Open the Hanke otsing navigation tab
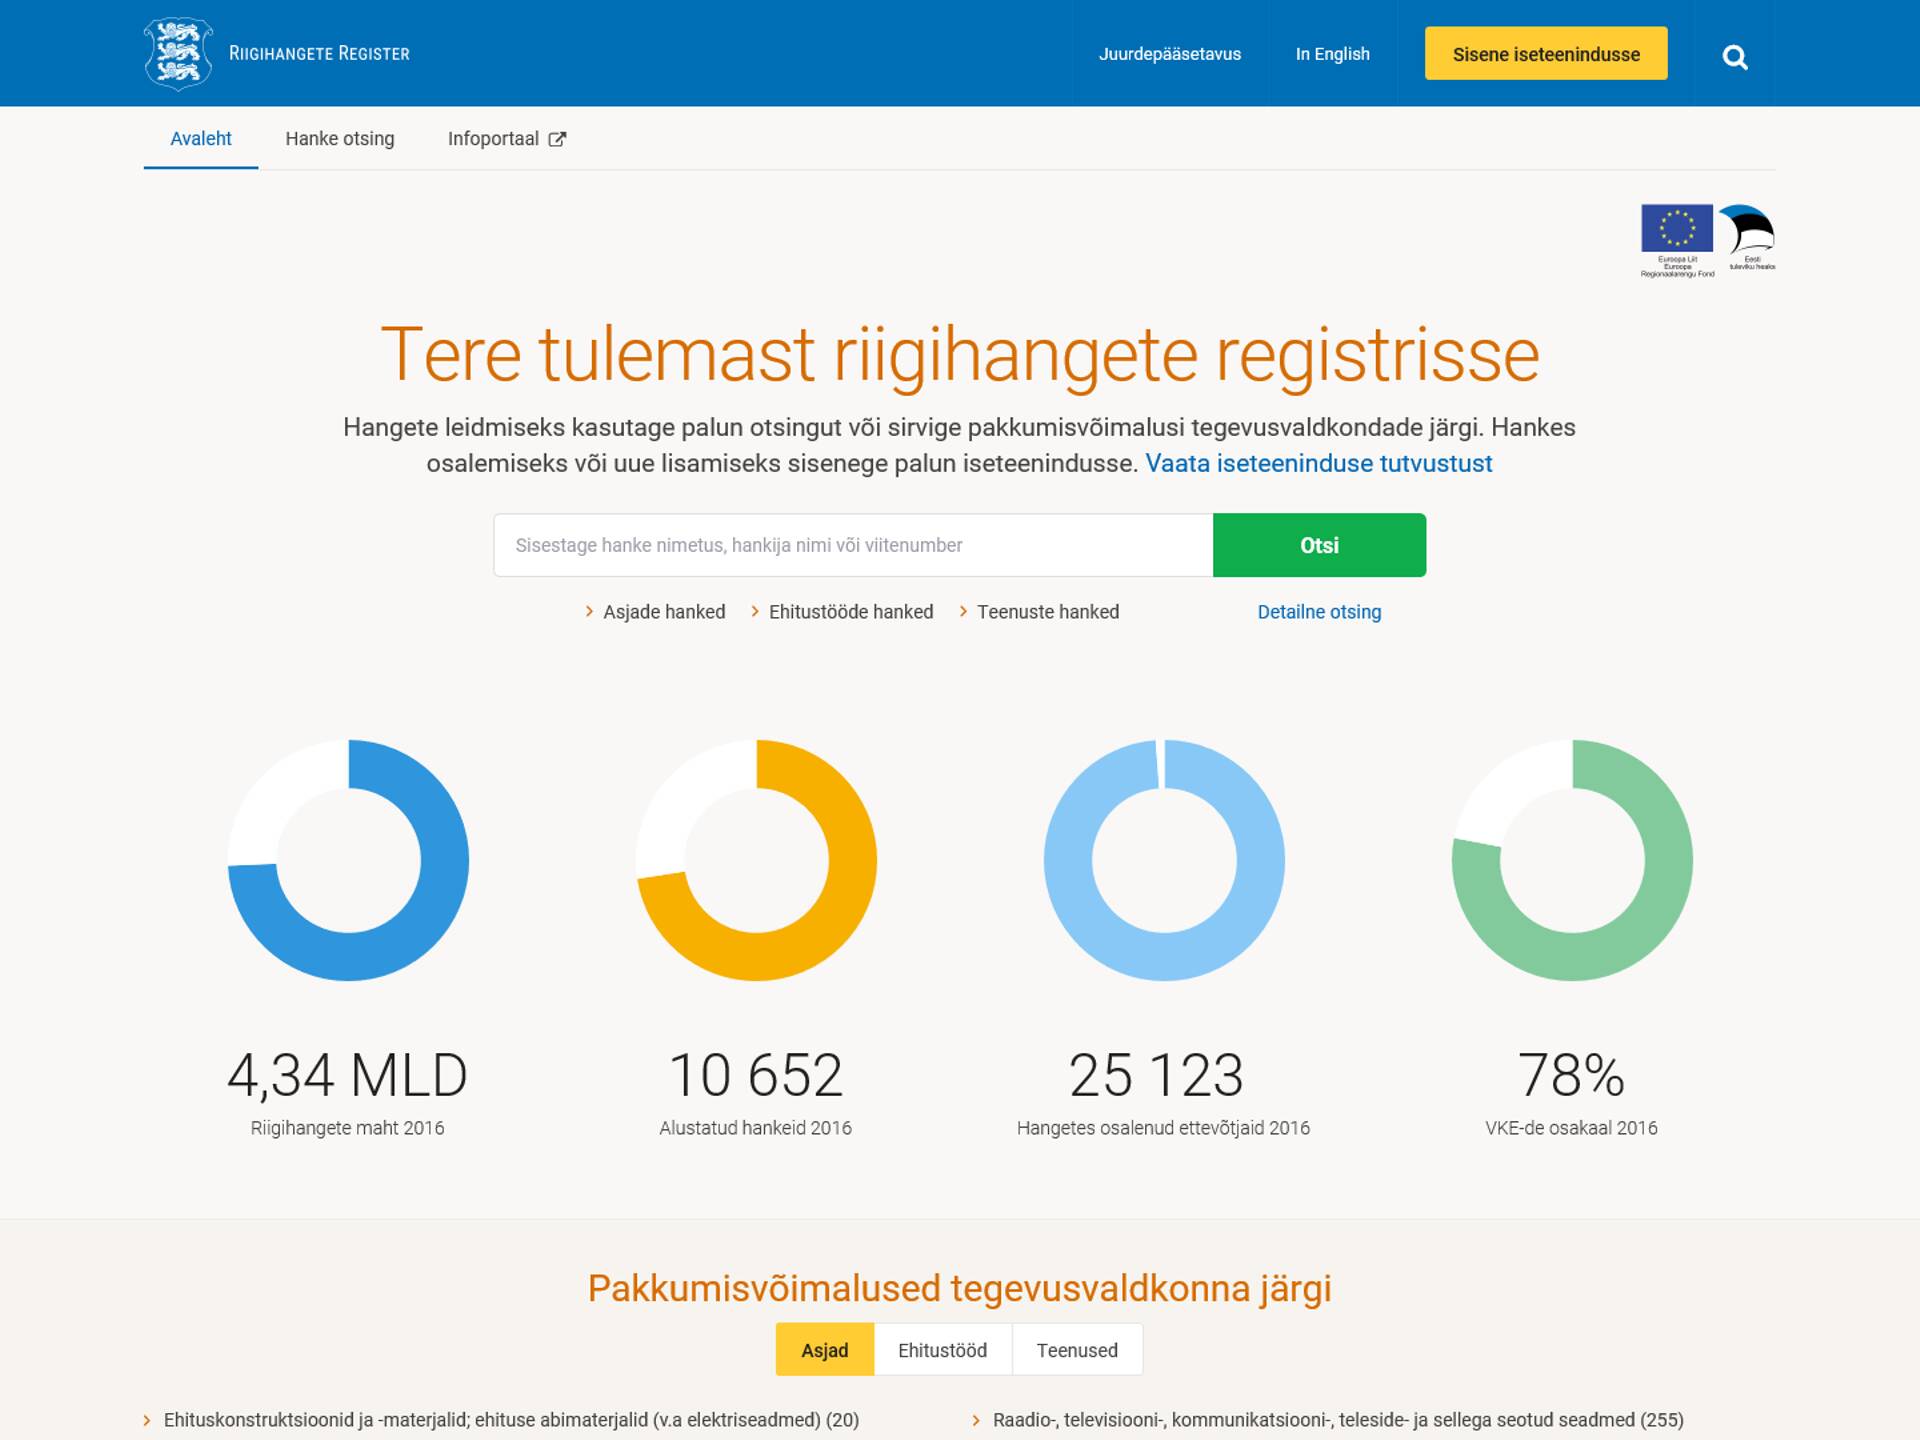Viewport: 1920px width, 1440px height. tap(339, 139)
